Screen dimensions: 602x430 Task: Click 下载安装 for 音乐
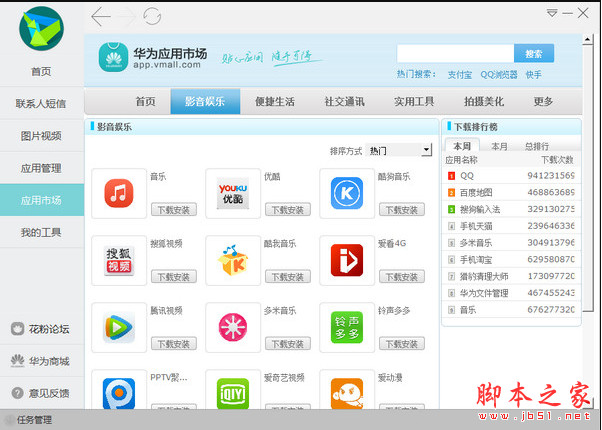tap(174, 210)
